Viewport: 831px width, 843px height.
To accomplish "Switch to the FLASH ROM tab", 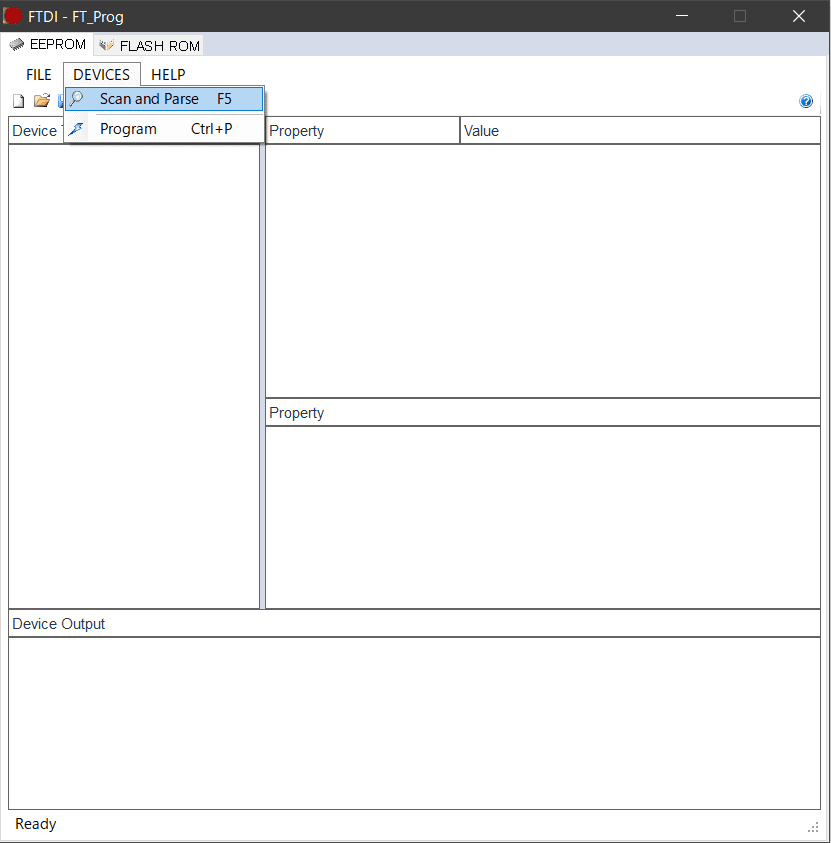I will click(x=149, y=46).
